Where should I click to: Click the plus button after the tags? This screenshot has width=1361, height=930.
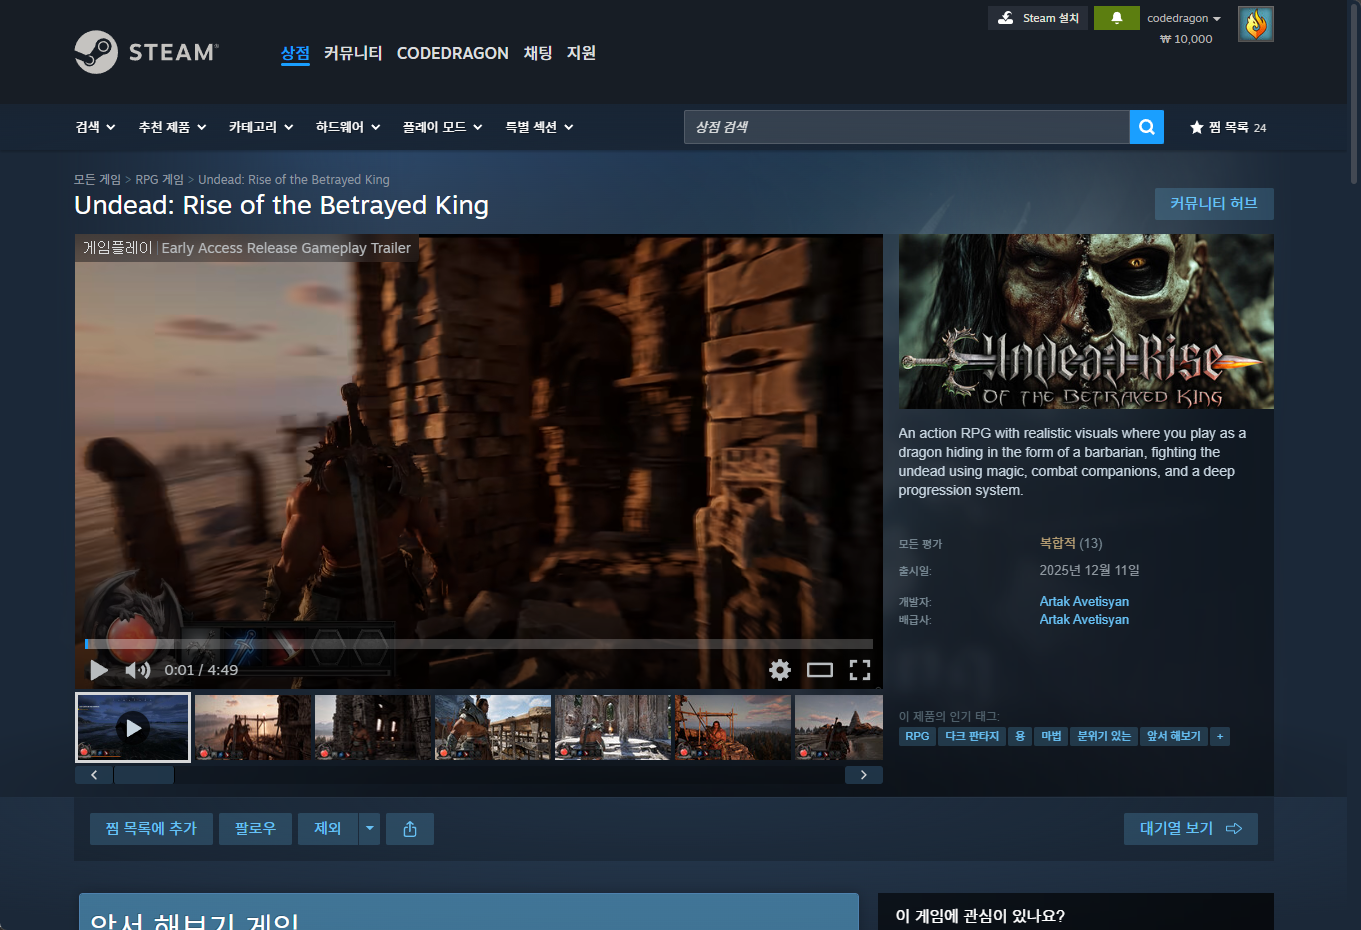point(1220,736)
